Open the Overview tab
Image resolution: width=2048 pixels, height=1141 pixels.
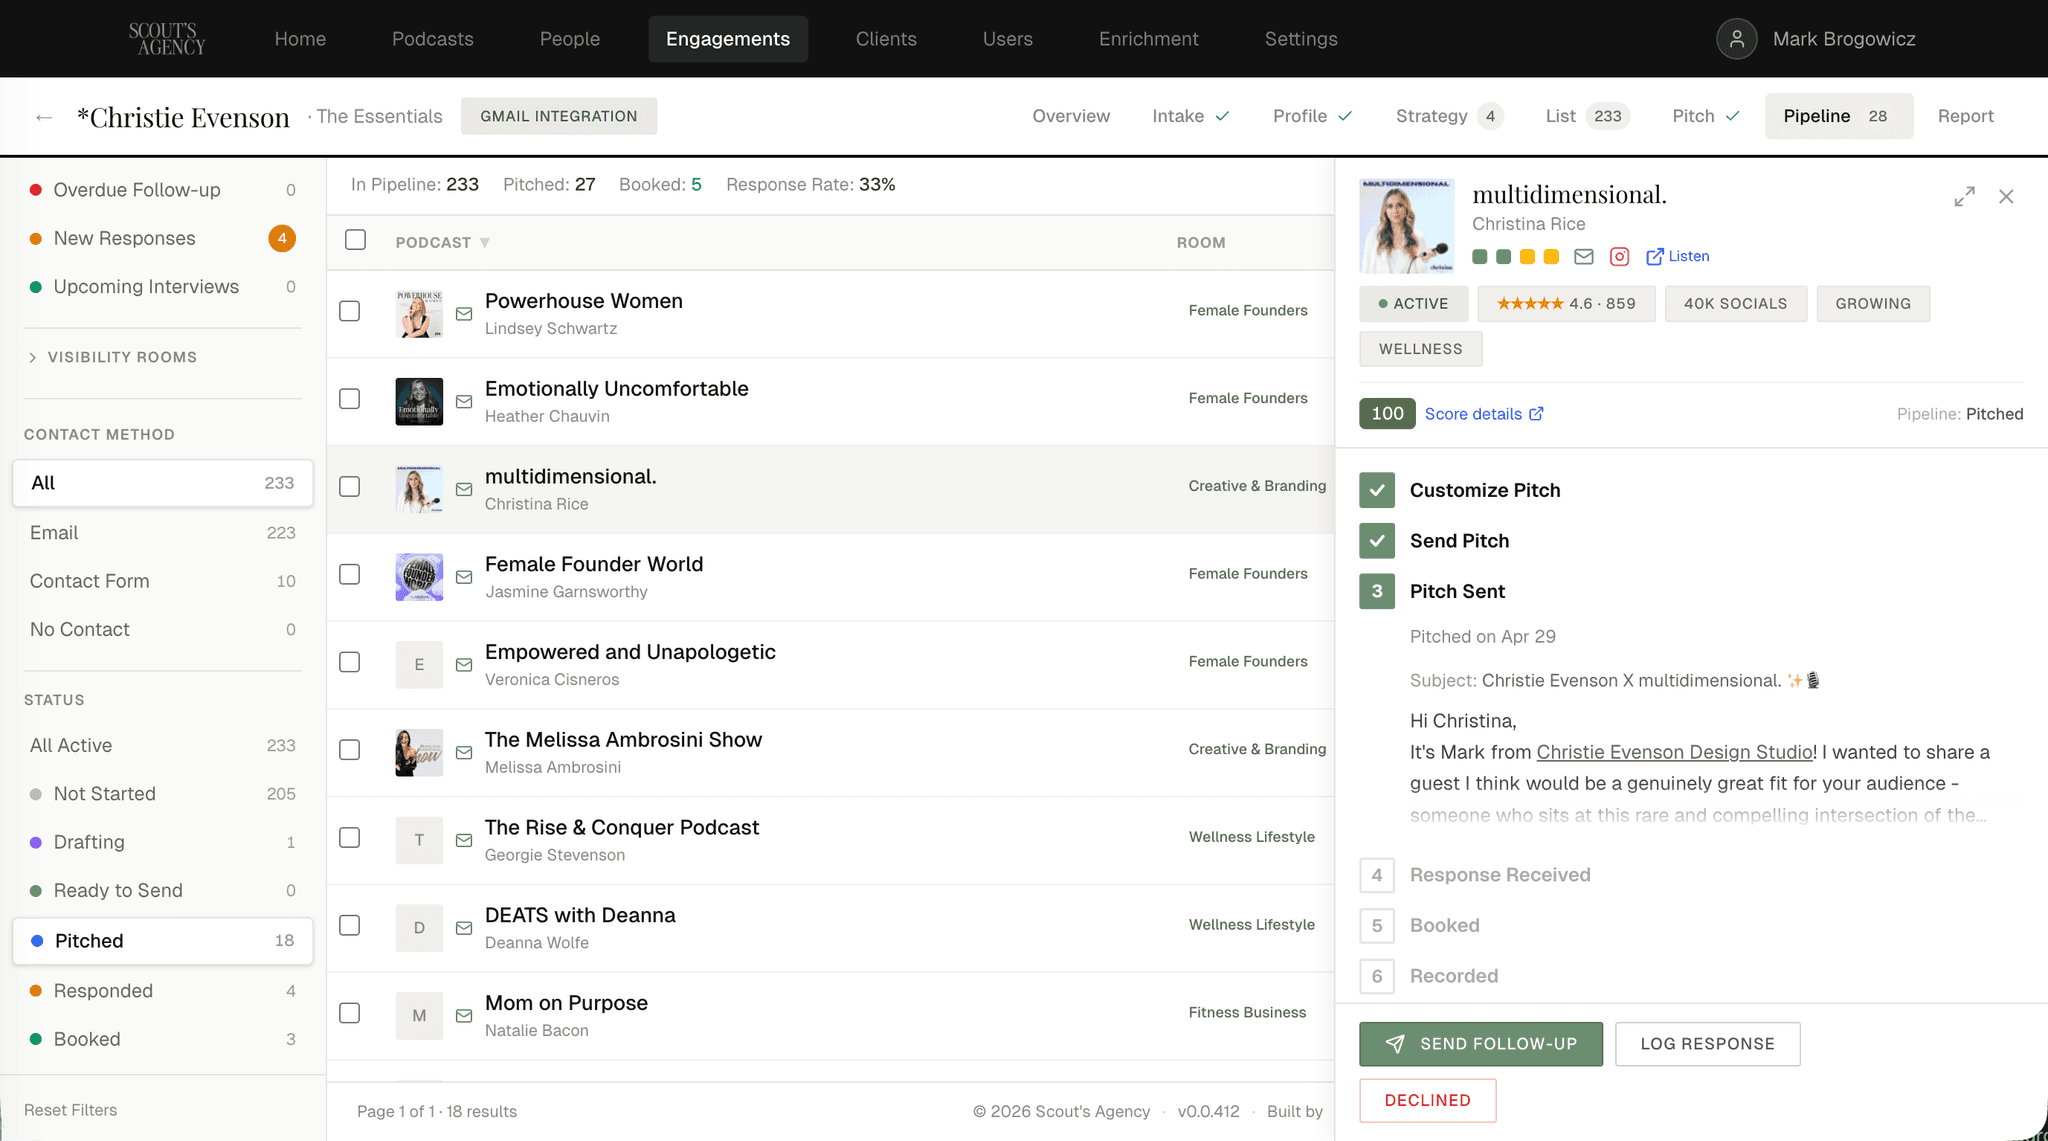click(x=1071, y=116)
